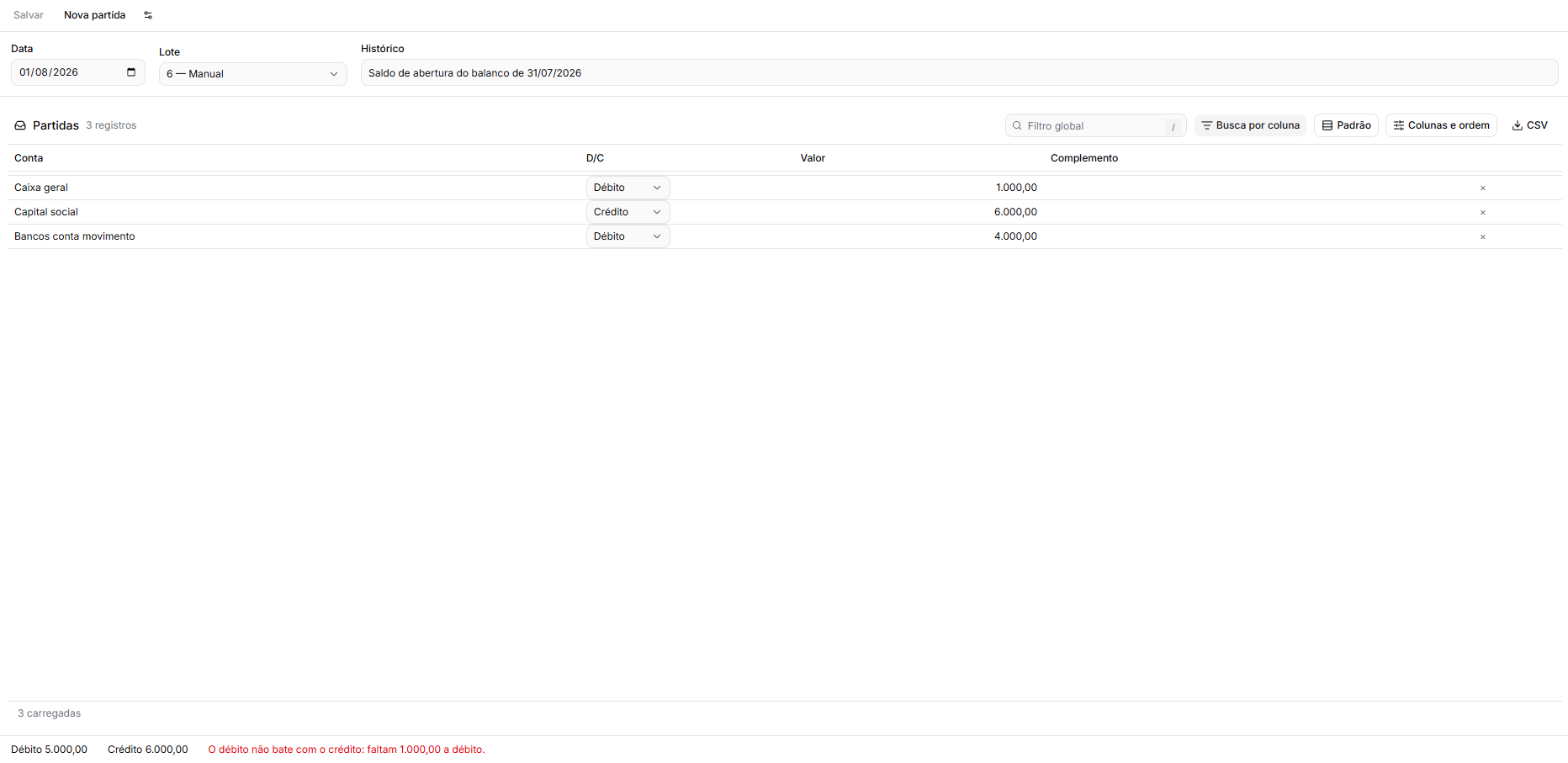Screen dimensions: 1568x763
Task: Open the D/C dropdown for Capital social
Action: pyautogui.click(x=628, y=212)
